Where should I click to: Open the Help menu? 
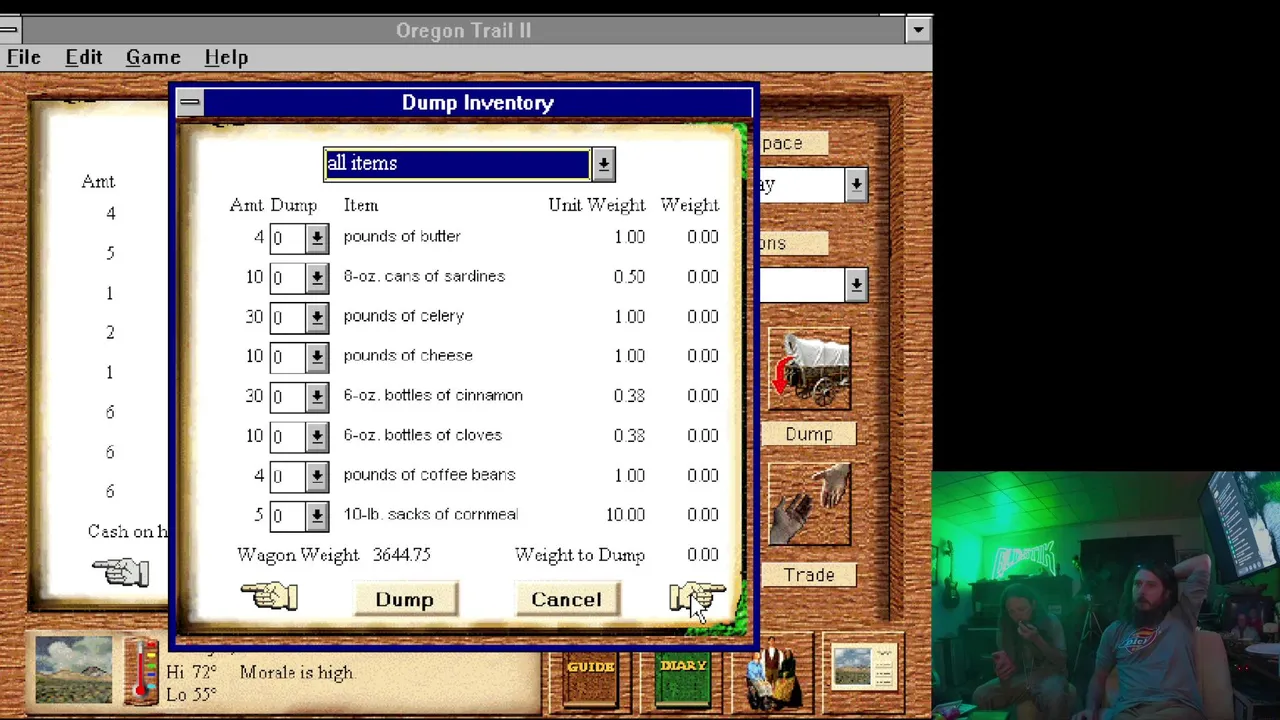point(226,58)
